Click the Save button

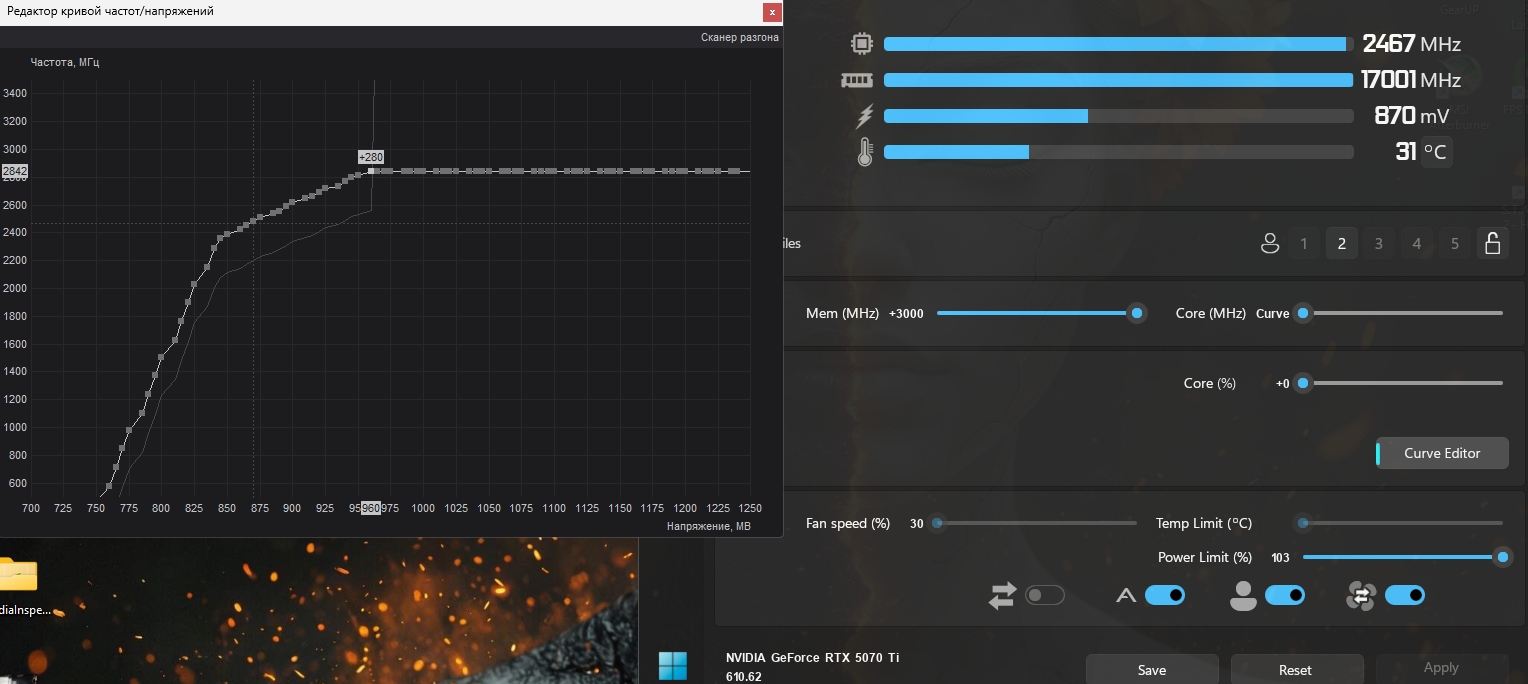pos(1152,669)
